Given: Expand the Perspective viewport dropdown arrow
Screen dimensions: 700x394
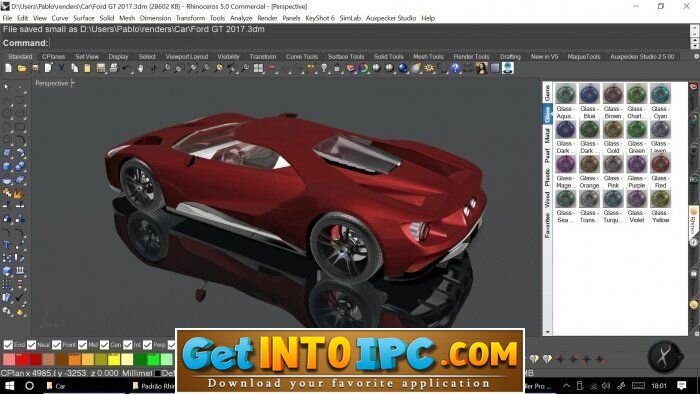Looking at the screenshot, I should [73, 83].
